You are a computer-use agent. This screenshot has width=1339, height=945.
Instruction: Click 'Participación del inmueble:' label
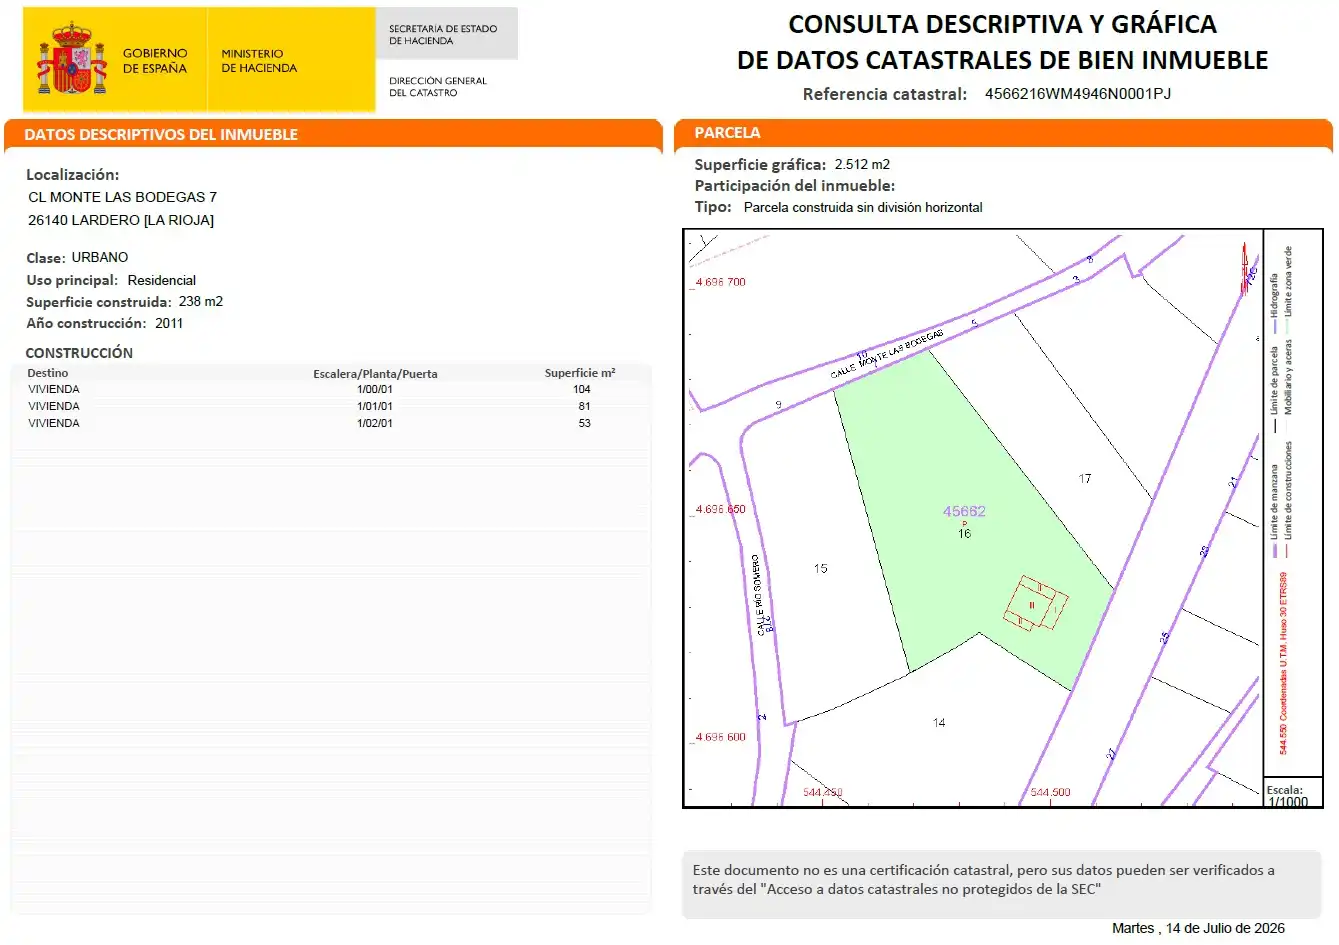[795, 186]
